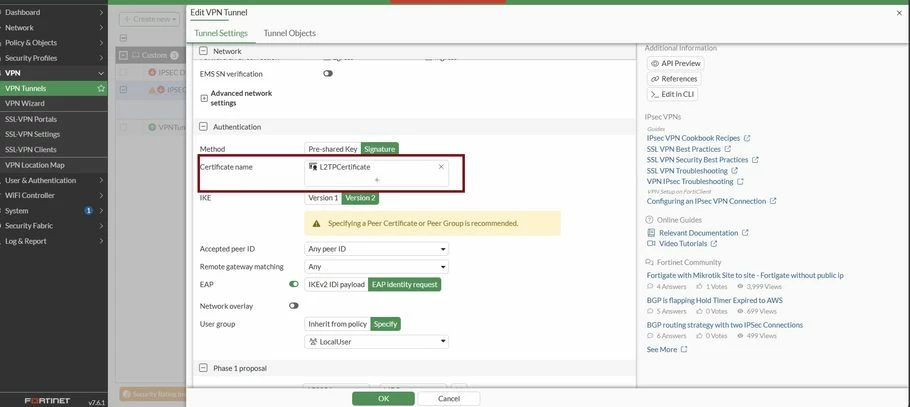Open API Preview
The image size is (910, 407).
676,63
